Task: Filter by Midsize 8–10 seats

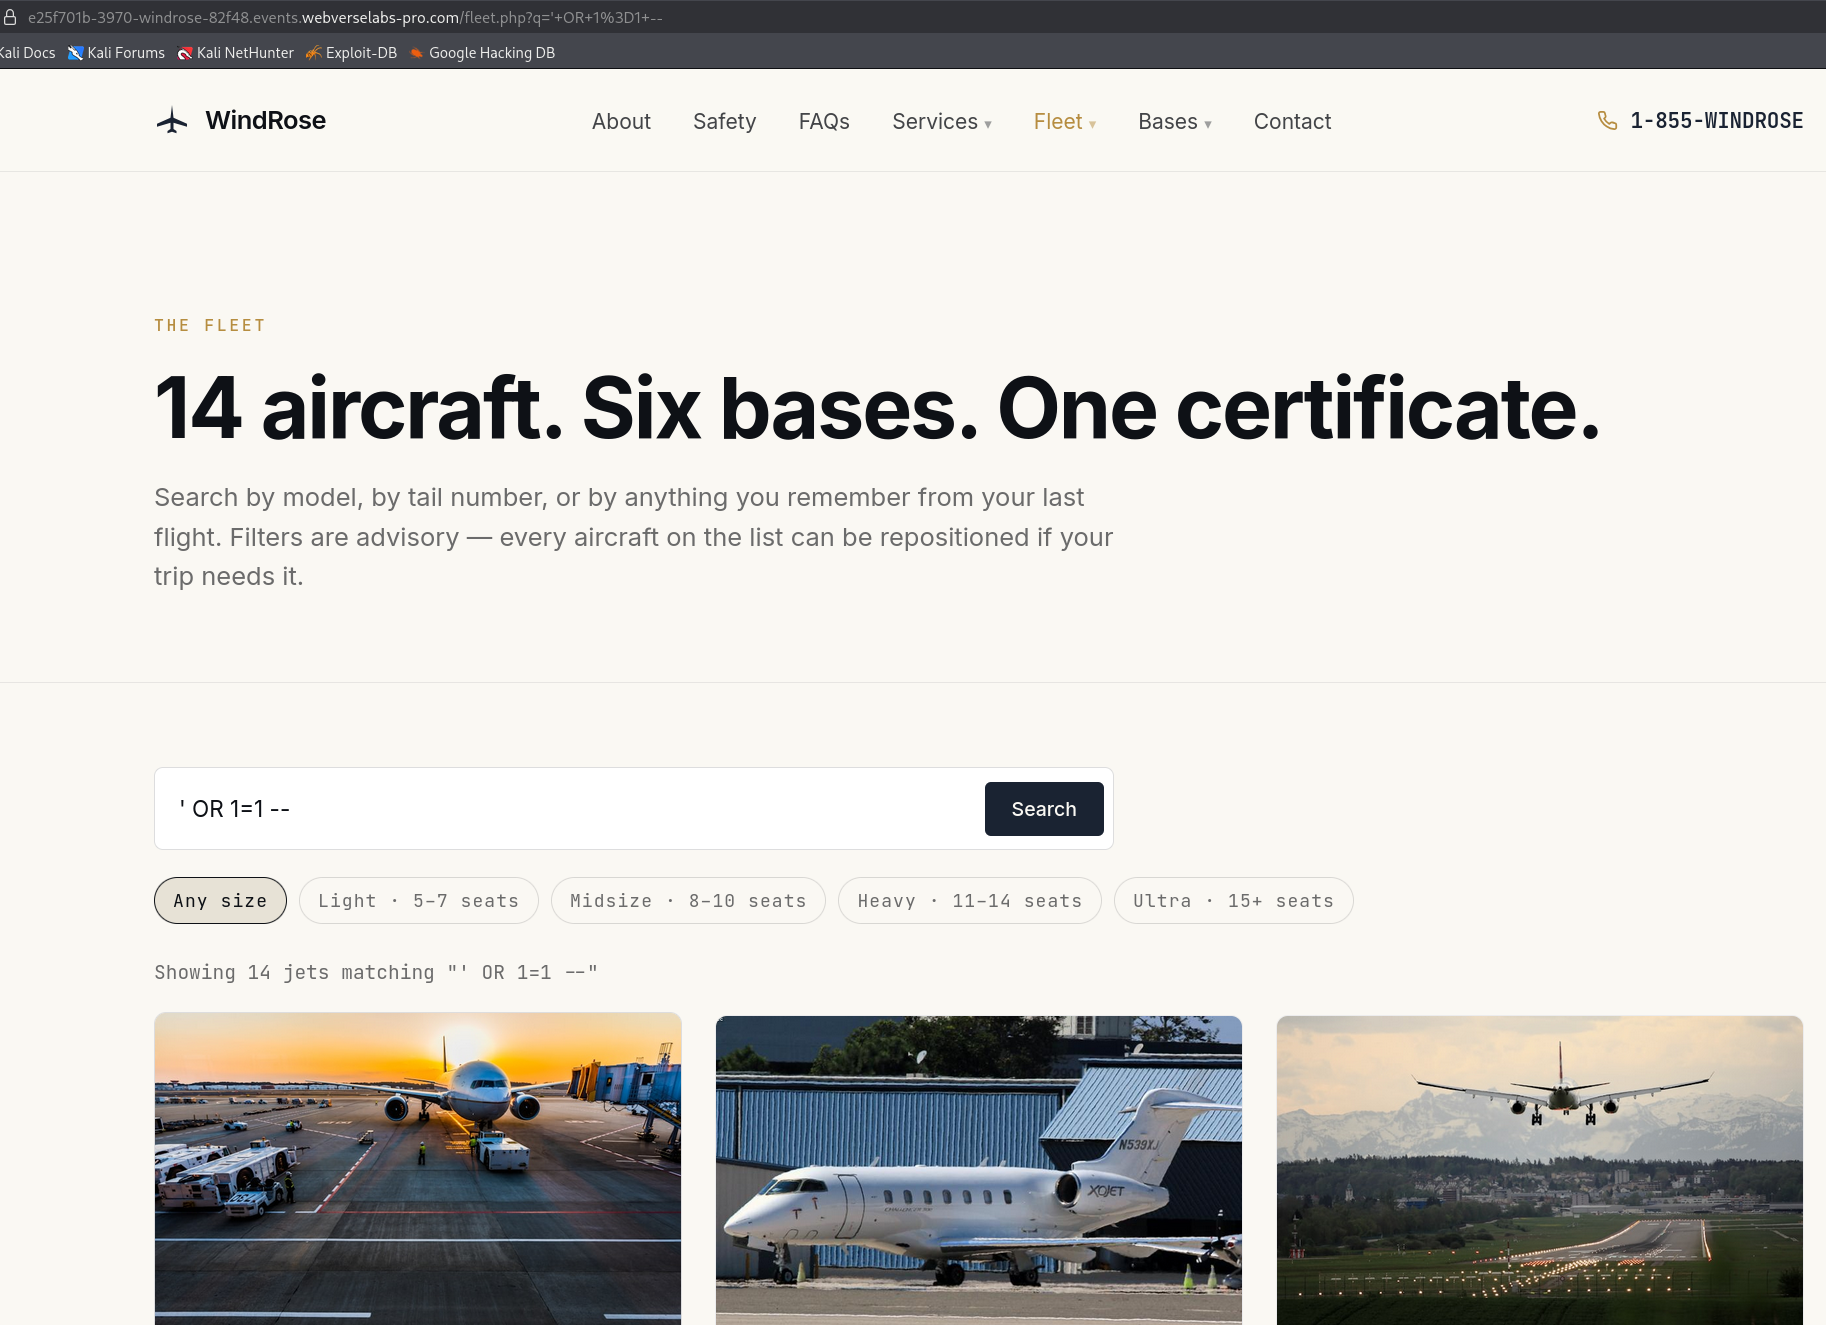Action: click(x=688, y=901)
